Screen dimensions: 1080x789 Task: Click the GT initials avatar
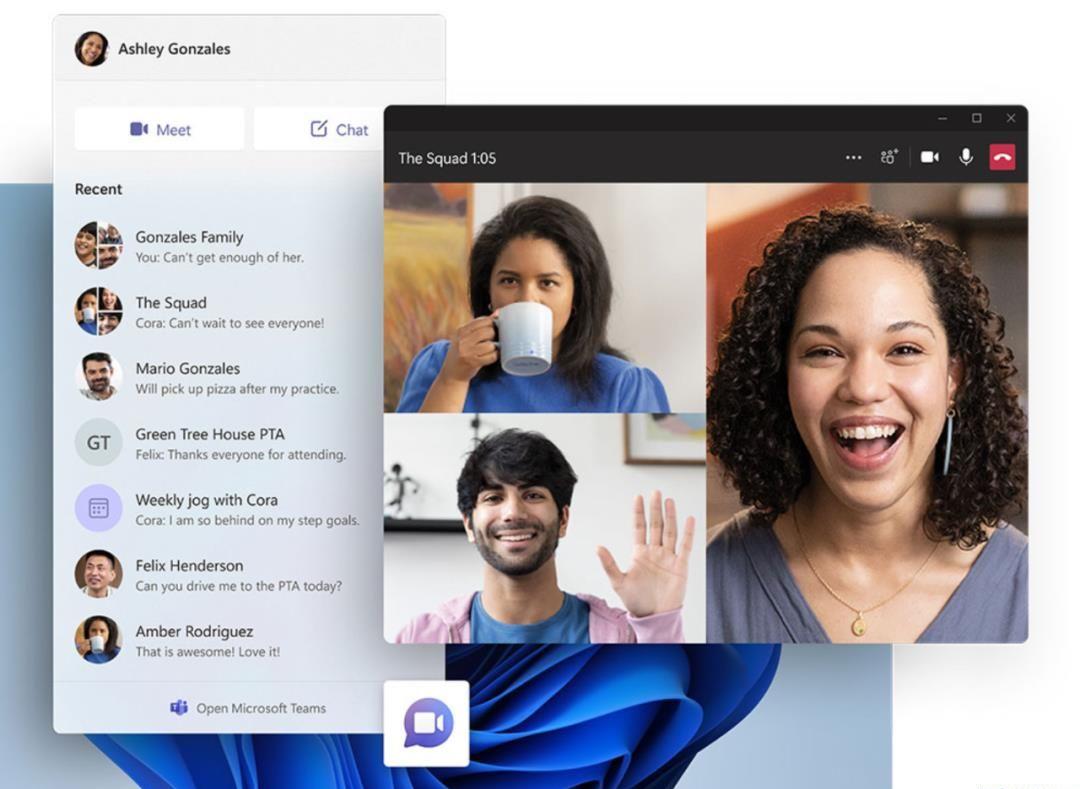coord(98,443)
